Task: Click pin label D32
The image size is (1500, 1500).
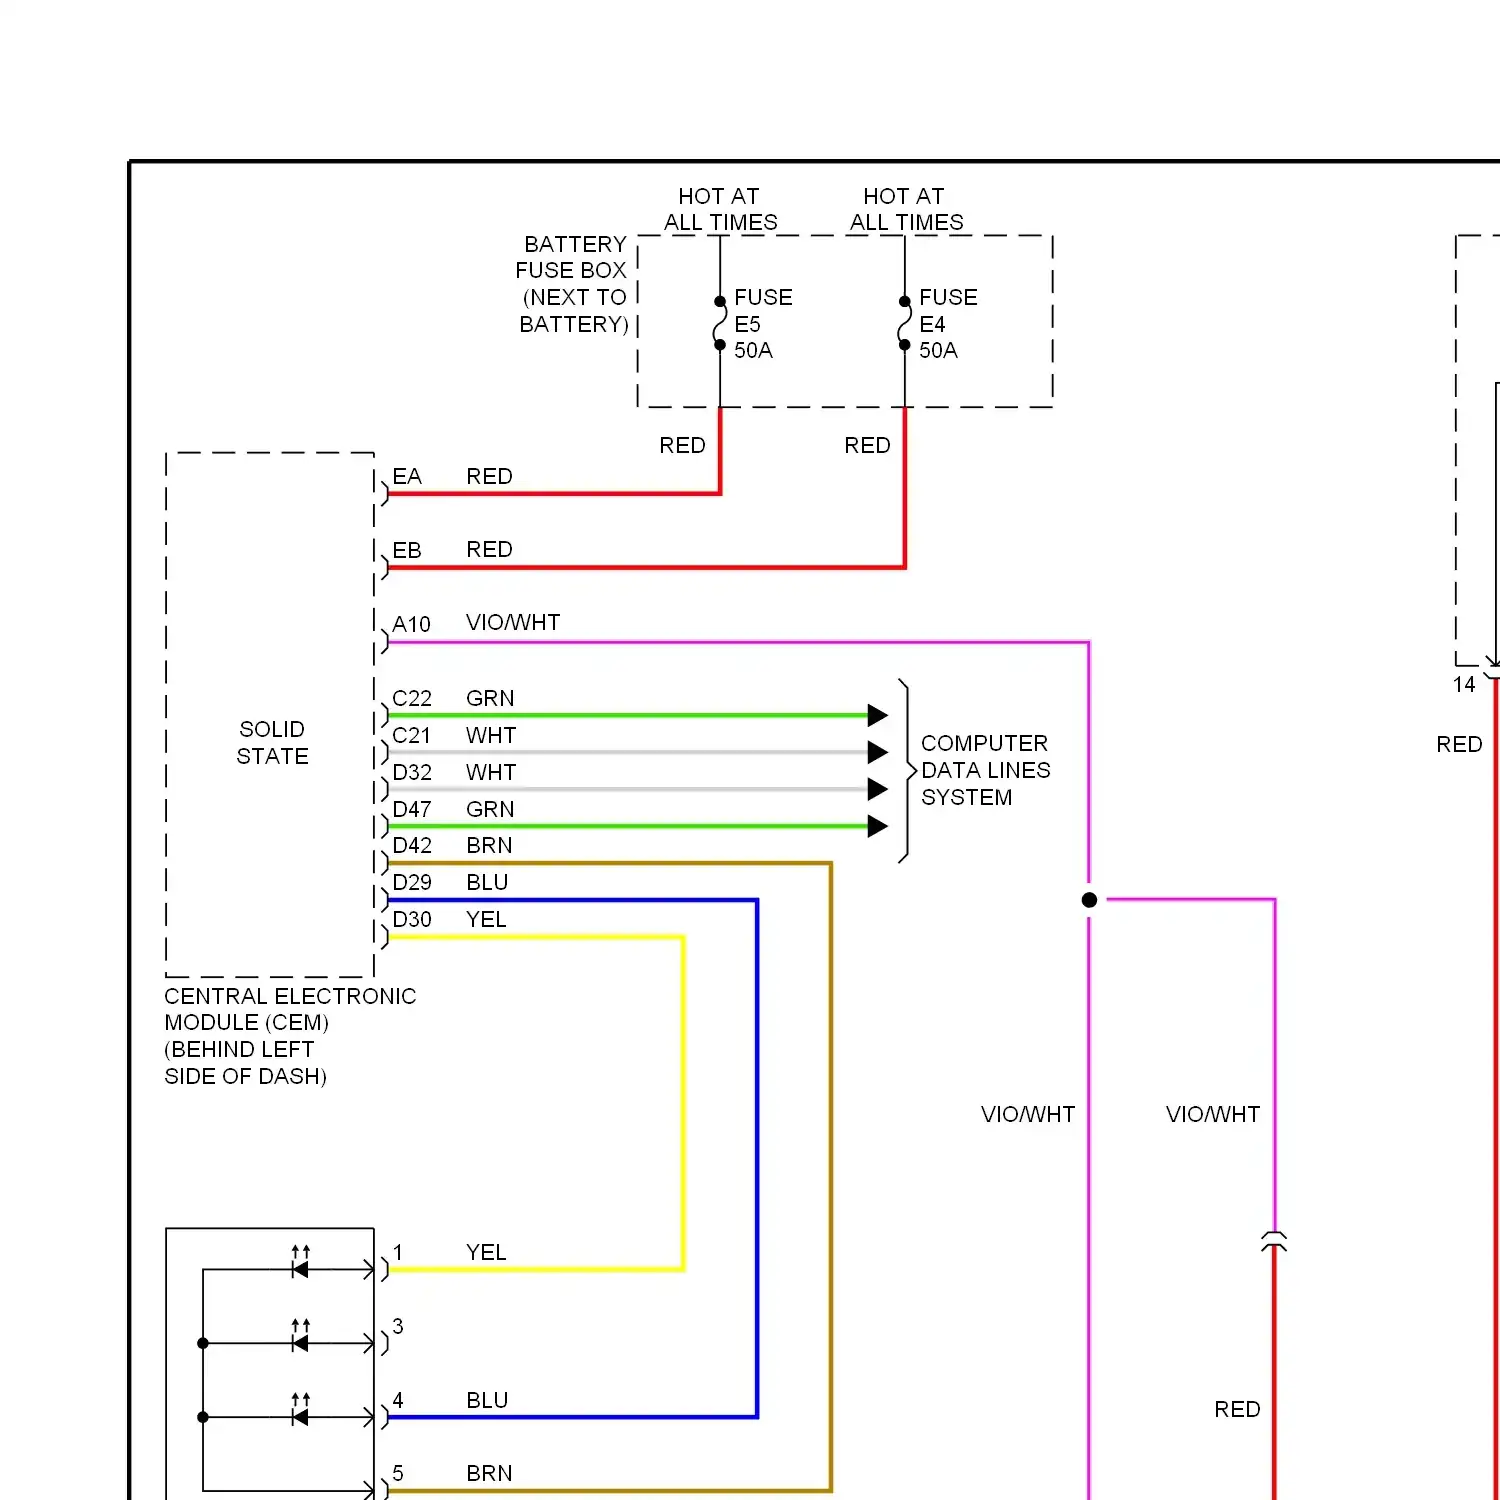Action: (x=412, y=772)
